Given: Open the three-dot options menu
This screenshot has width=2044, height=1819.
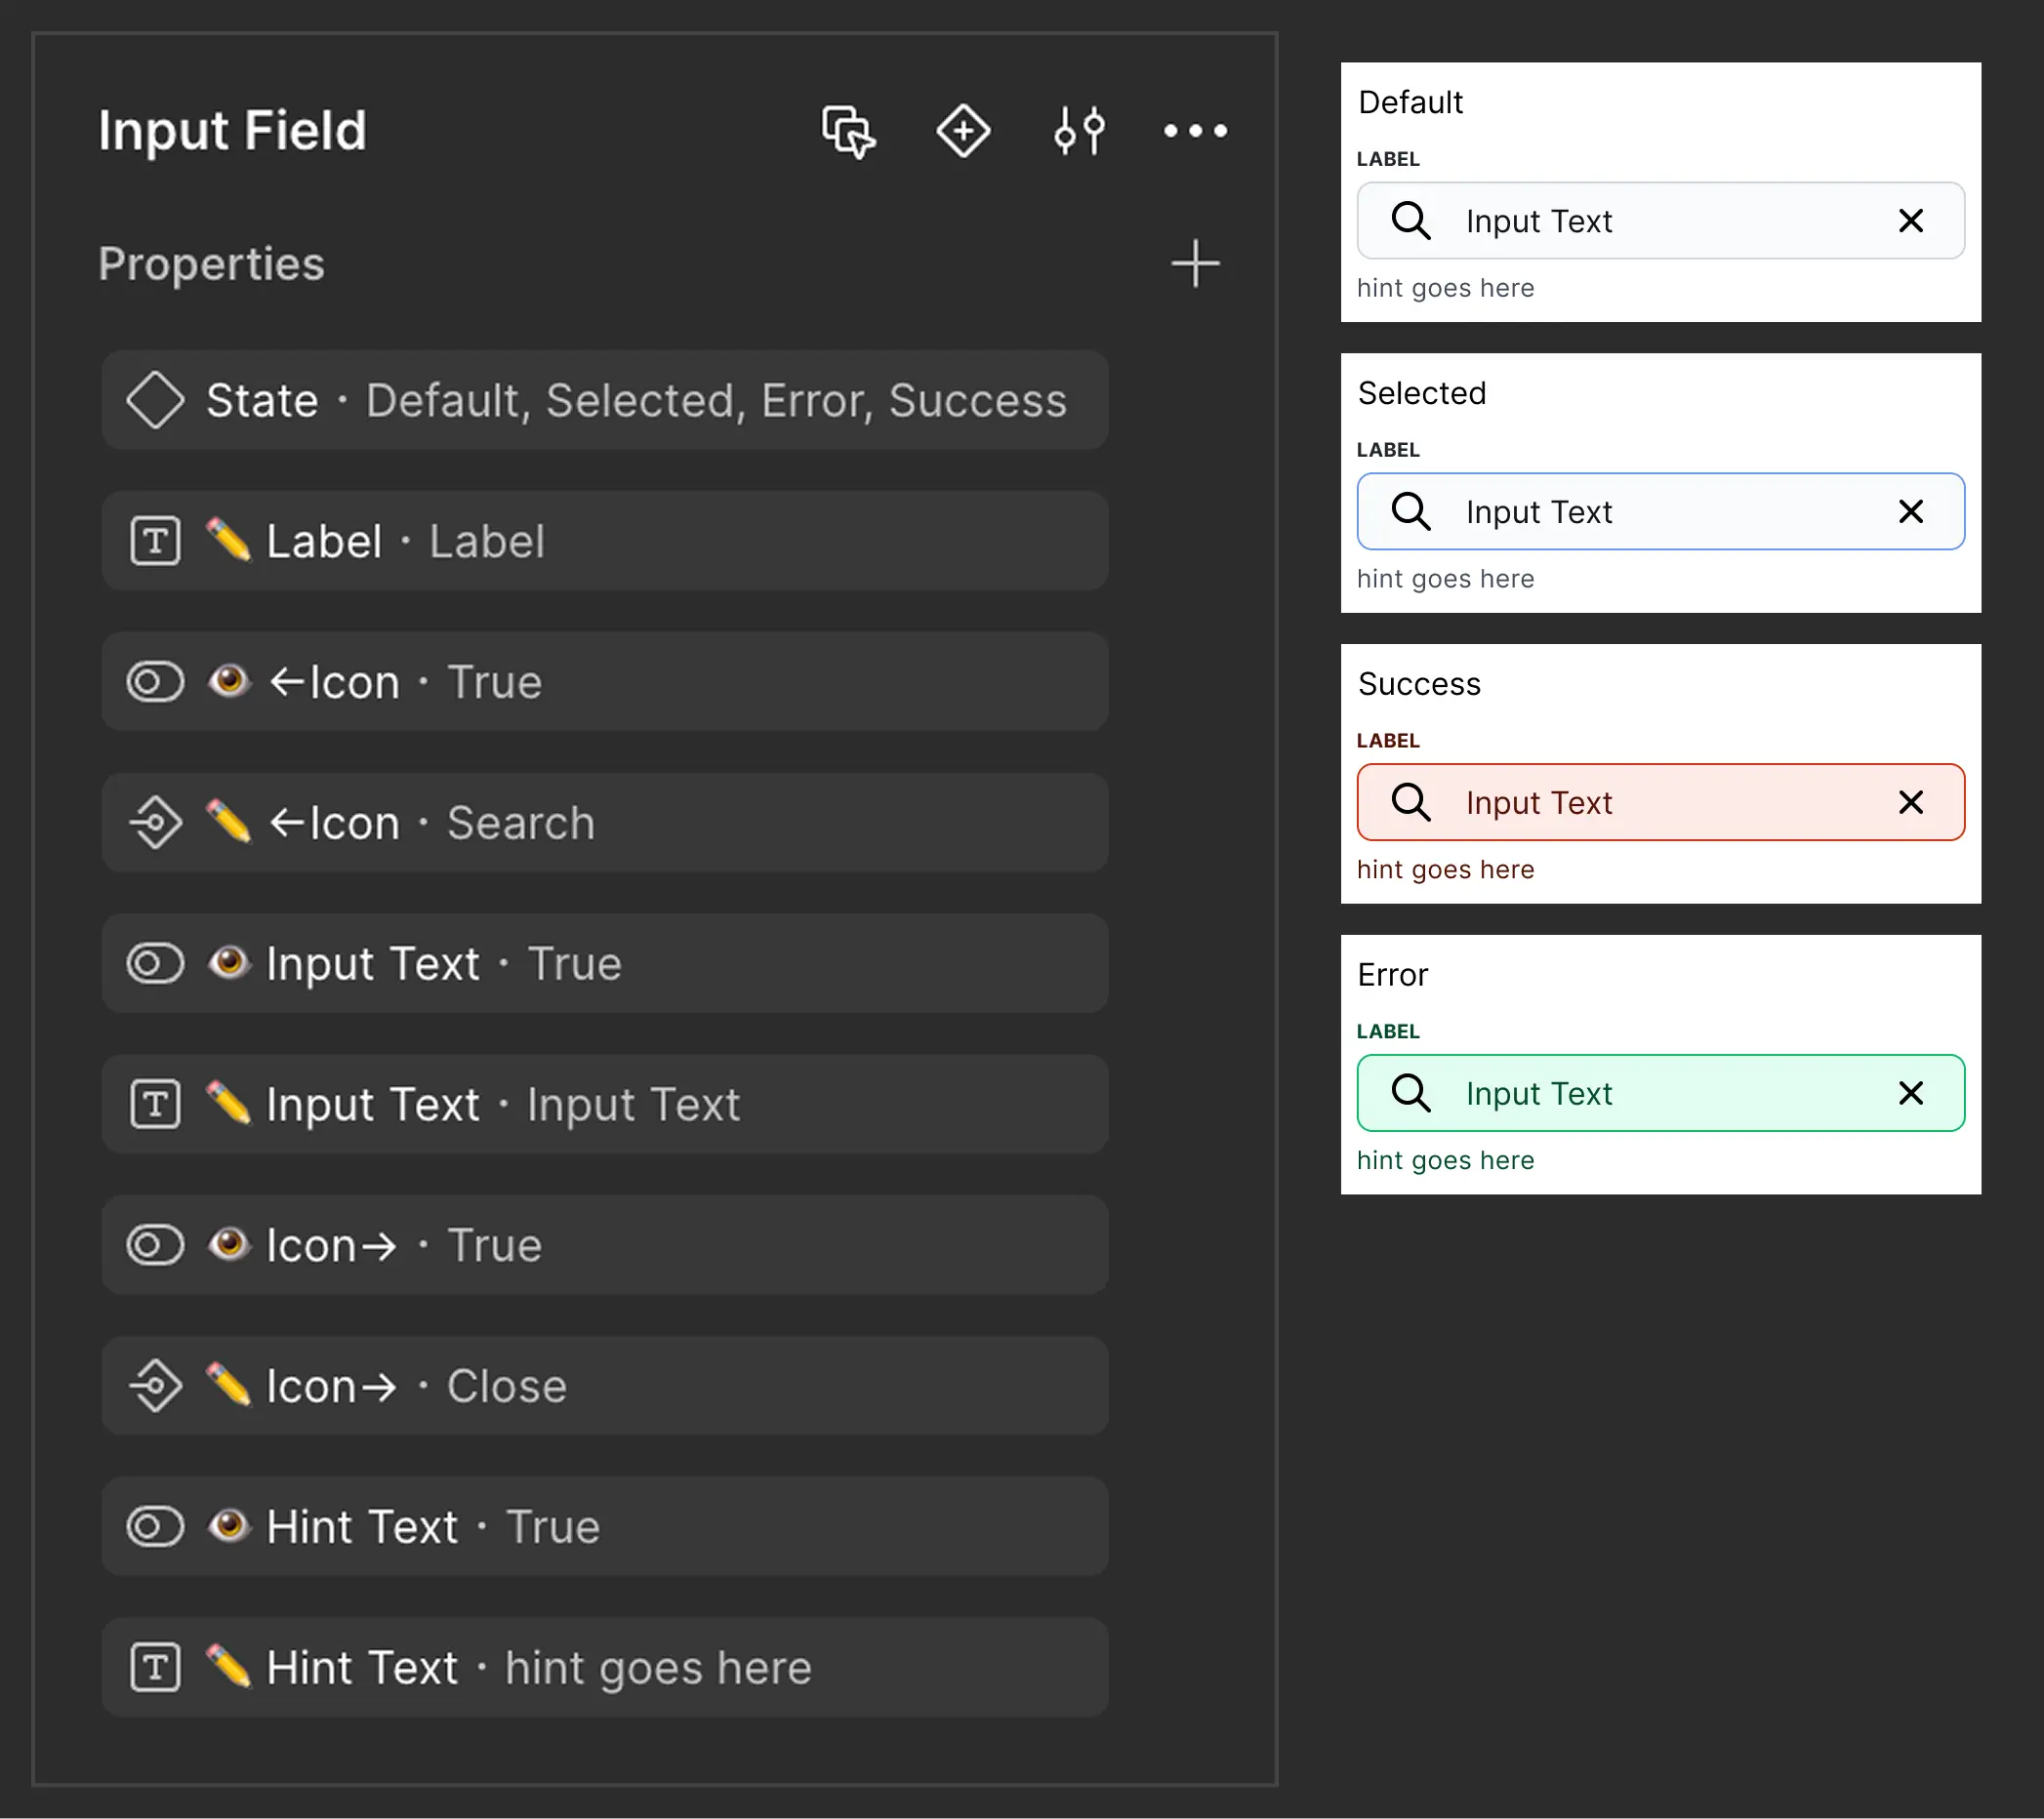Looking at the screenshot, I should 1194,131.
